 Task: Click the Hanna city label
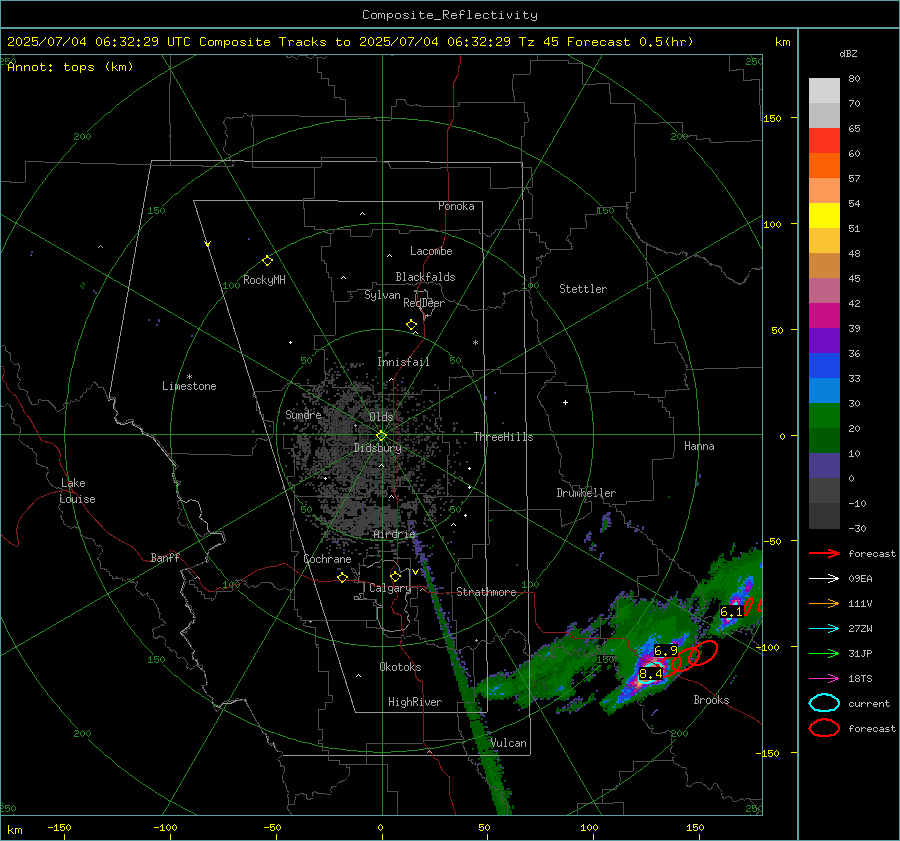699,446
